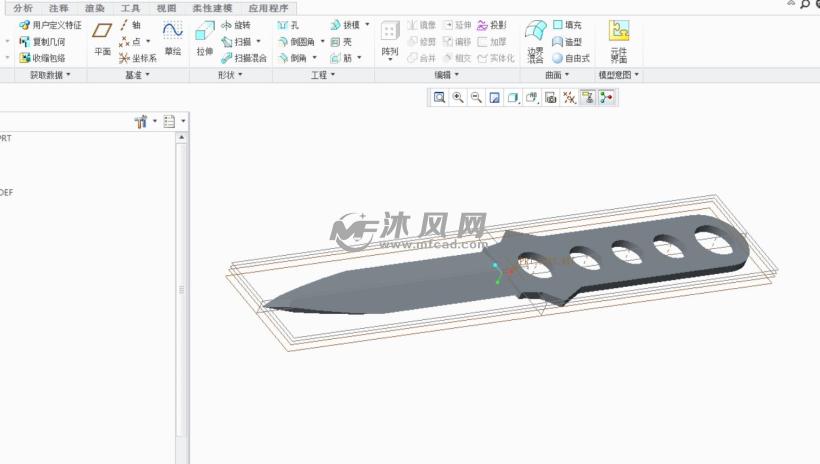The width and height of the screenshot is (820, 464).
Task: Expand the 编辑 group overflow
Action: tap(447, 75)
